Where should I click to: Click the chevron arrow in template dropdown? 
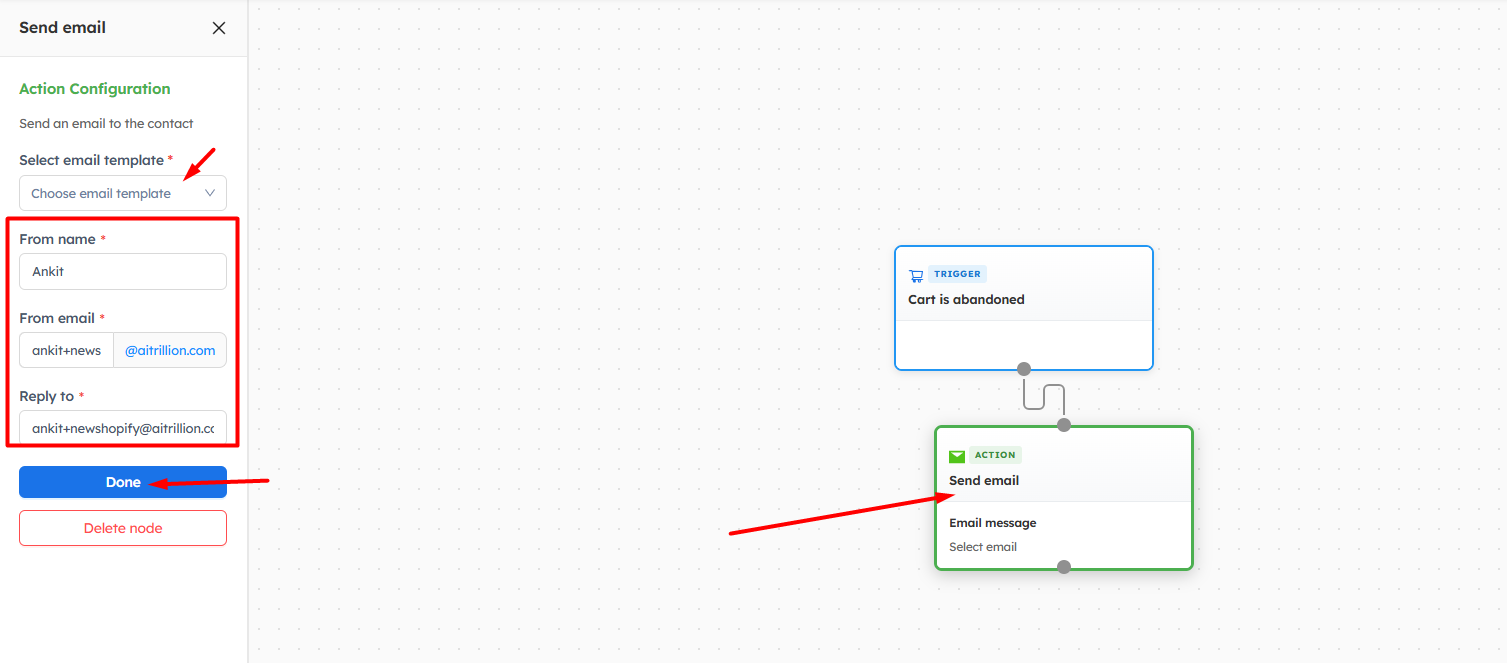(210, 193)
